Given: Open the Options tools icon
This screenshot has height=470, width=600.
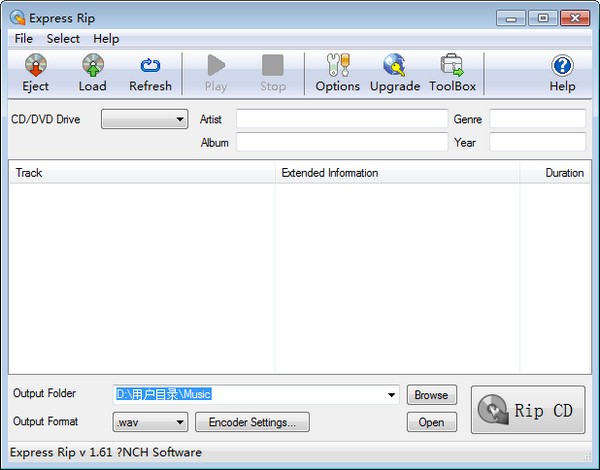Looking at the screenshot, I should click(x=338, y=65).
